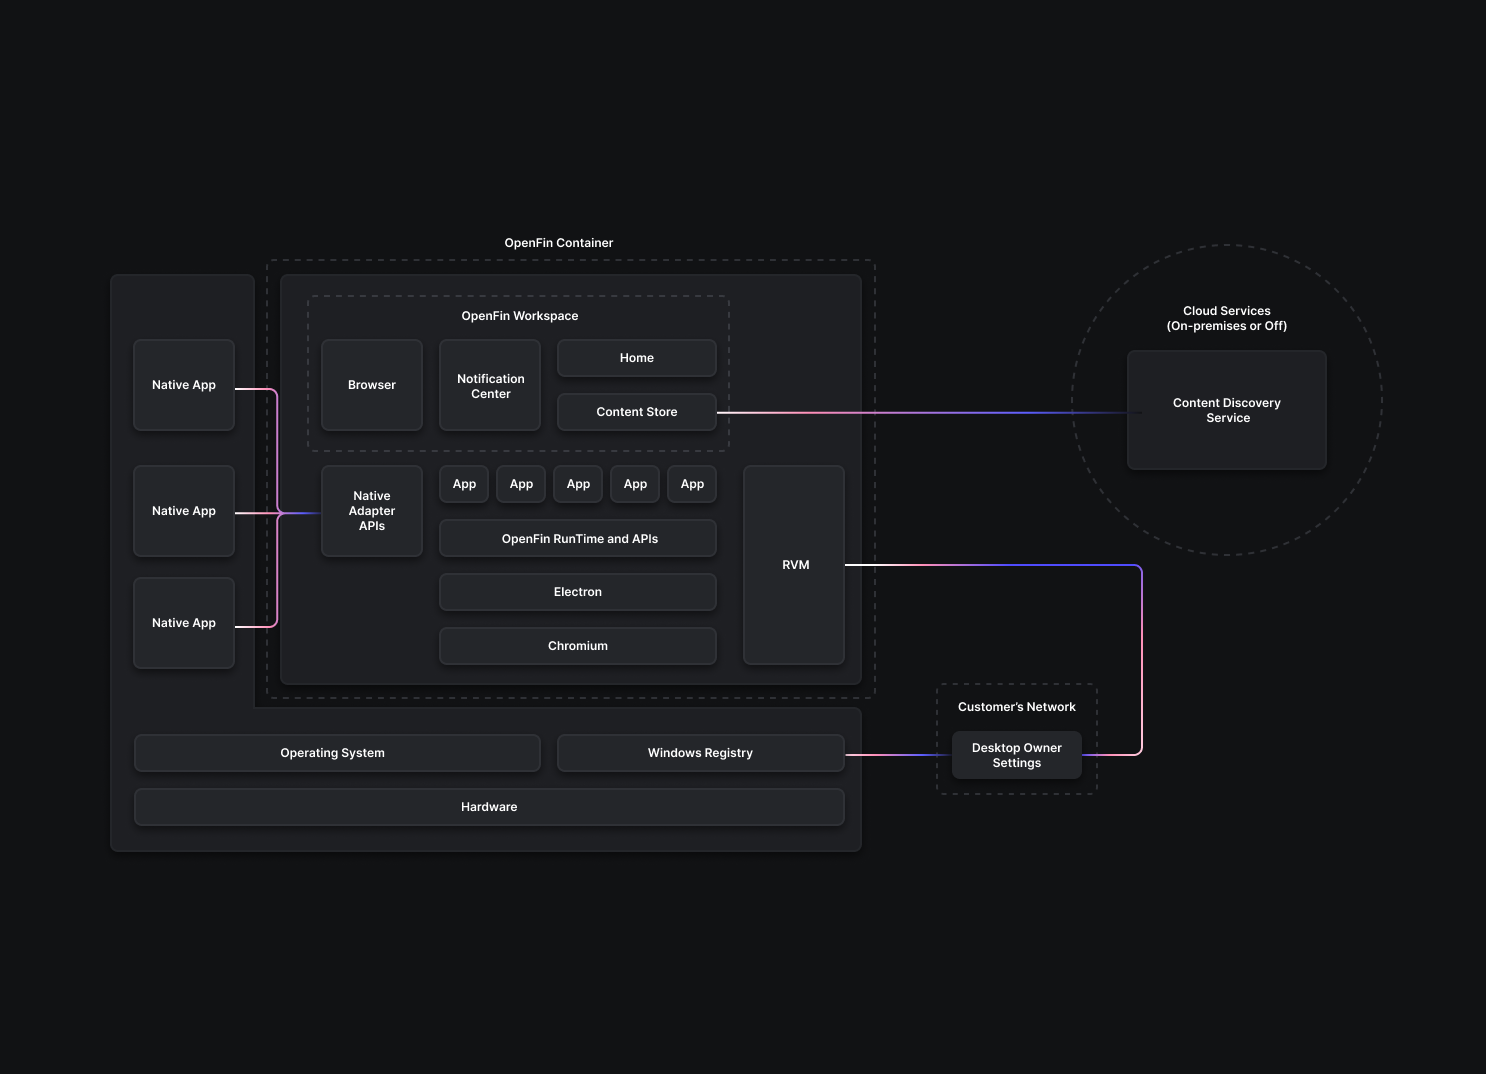Click the OpenFin Workspace heading
The image size is (1486, 1074).
pos(520,316)
